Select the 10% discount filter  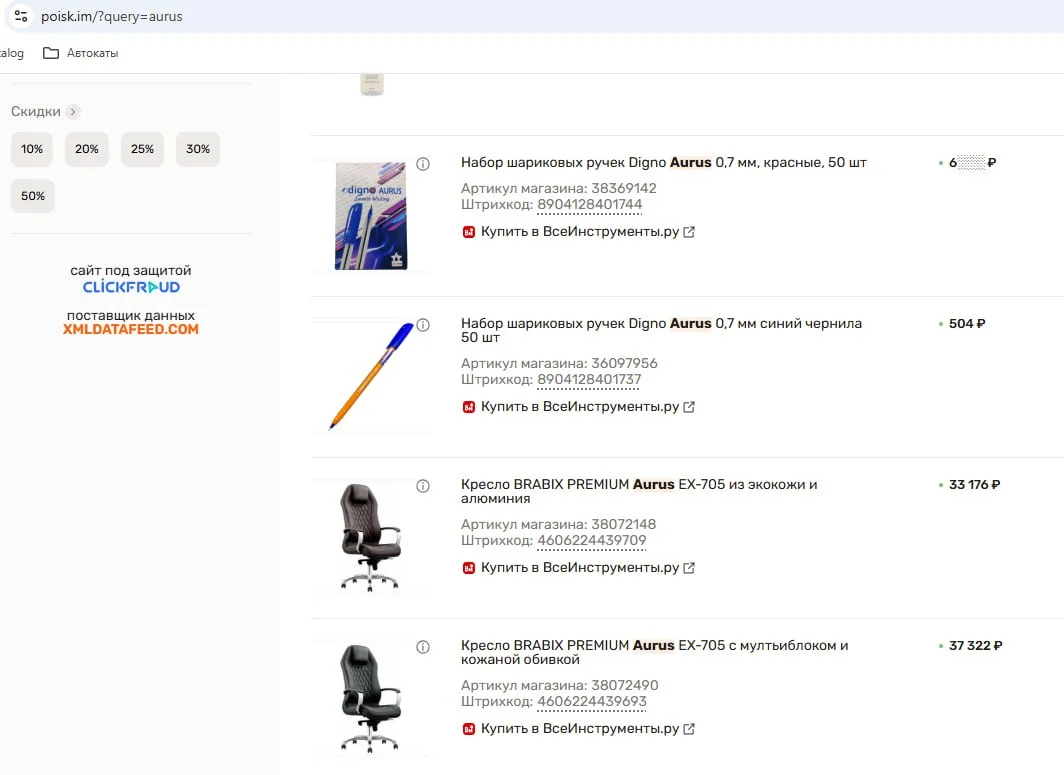point(32,149)
